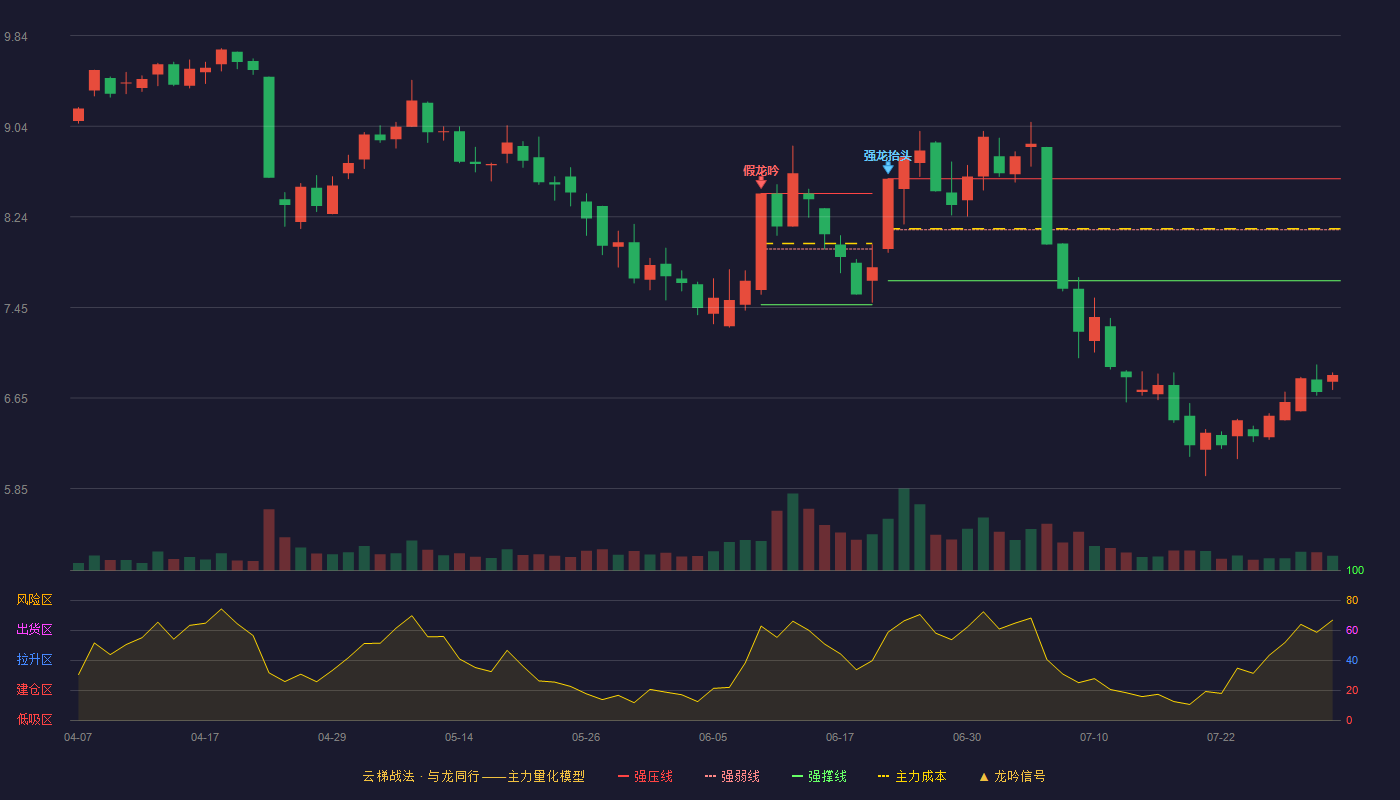Click the 06-17 date label
1400x800 pixels.
pyautogui.click(x=840, y=737)
